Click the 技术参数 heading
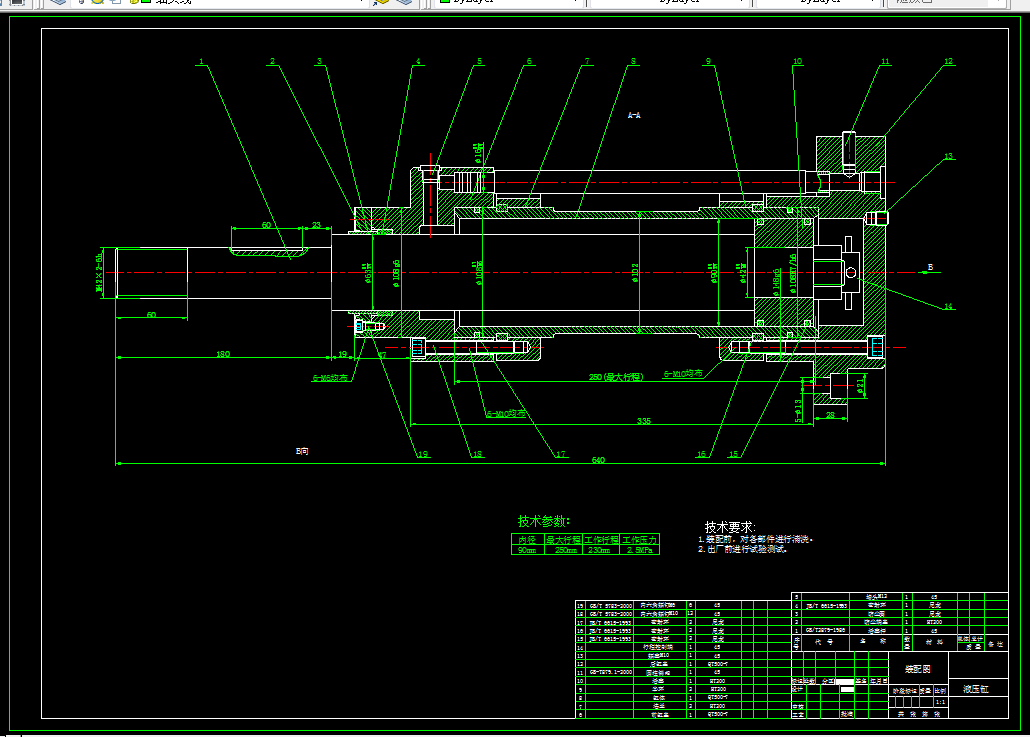Viewport: 1030px width, 737px height. coord(544,522)
